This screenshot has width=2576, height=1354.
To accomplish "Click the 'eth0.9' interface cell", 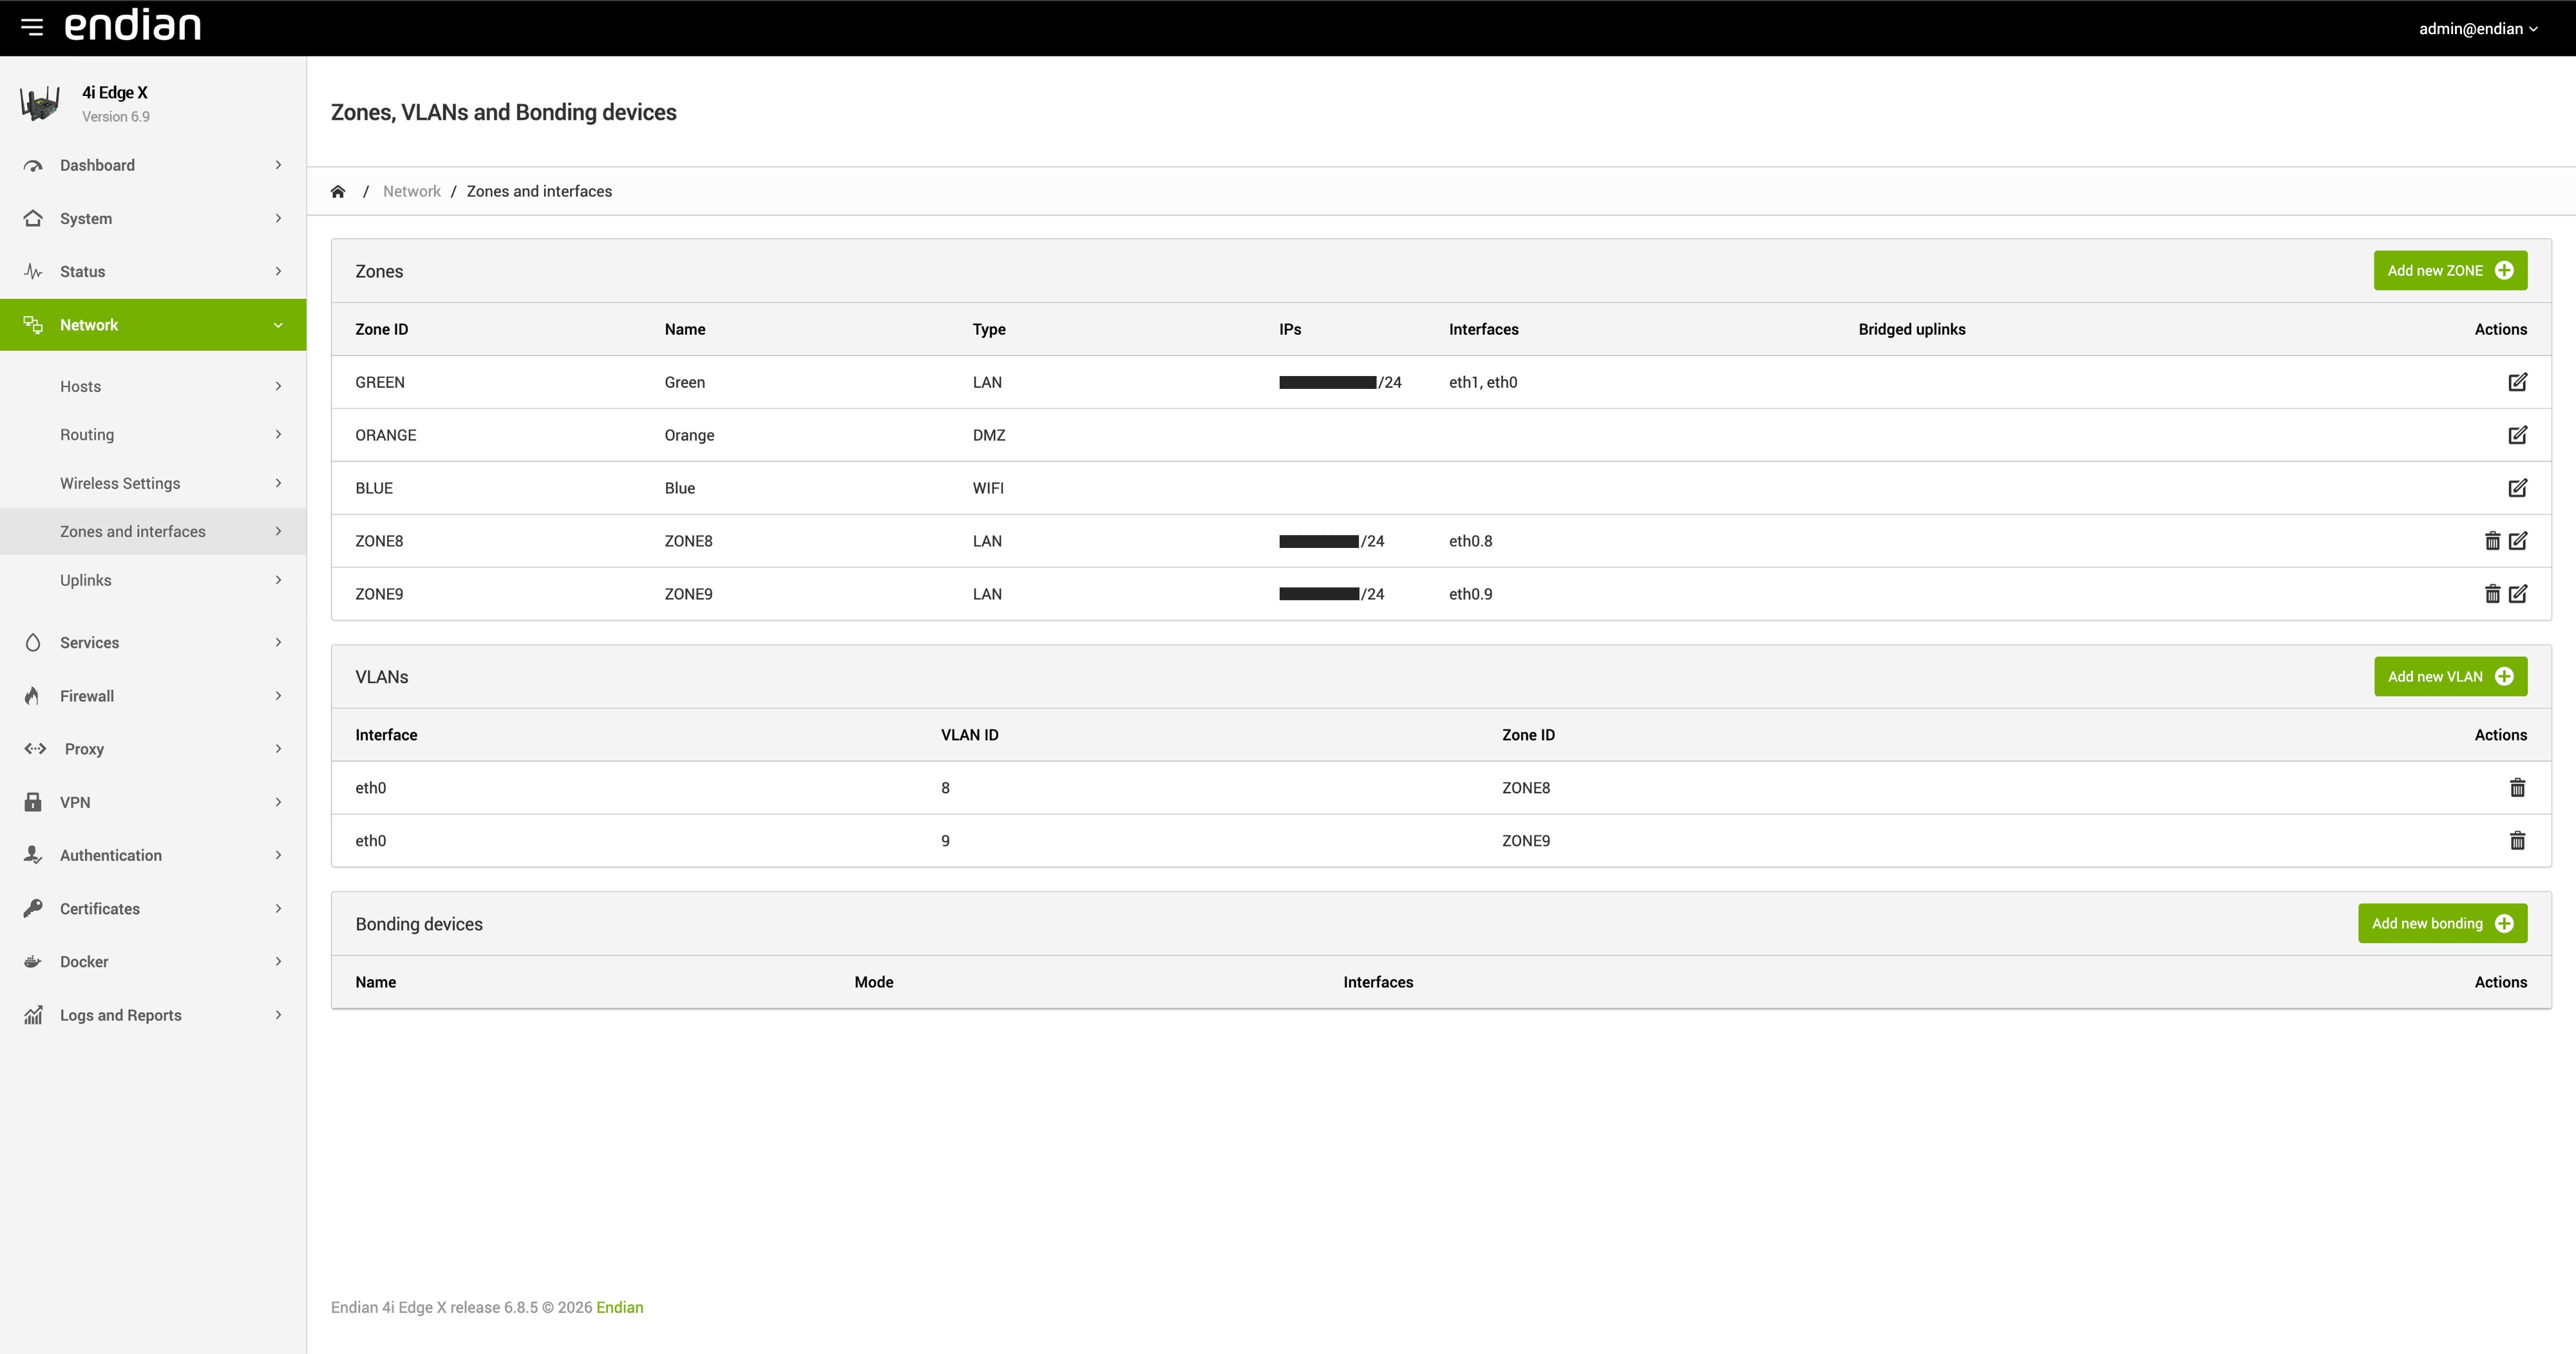I will click(x=1470, y=594).
